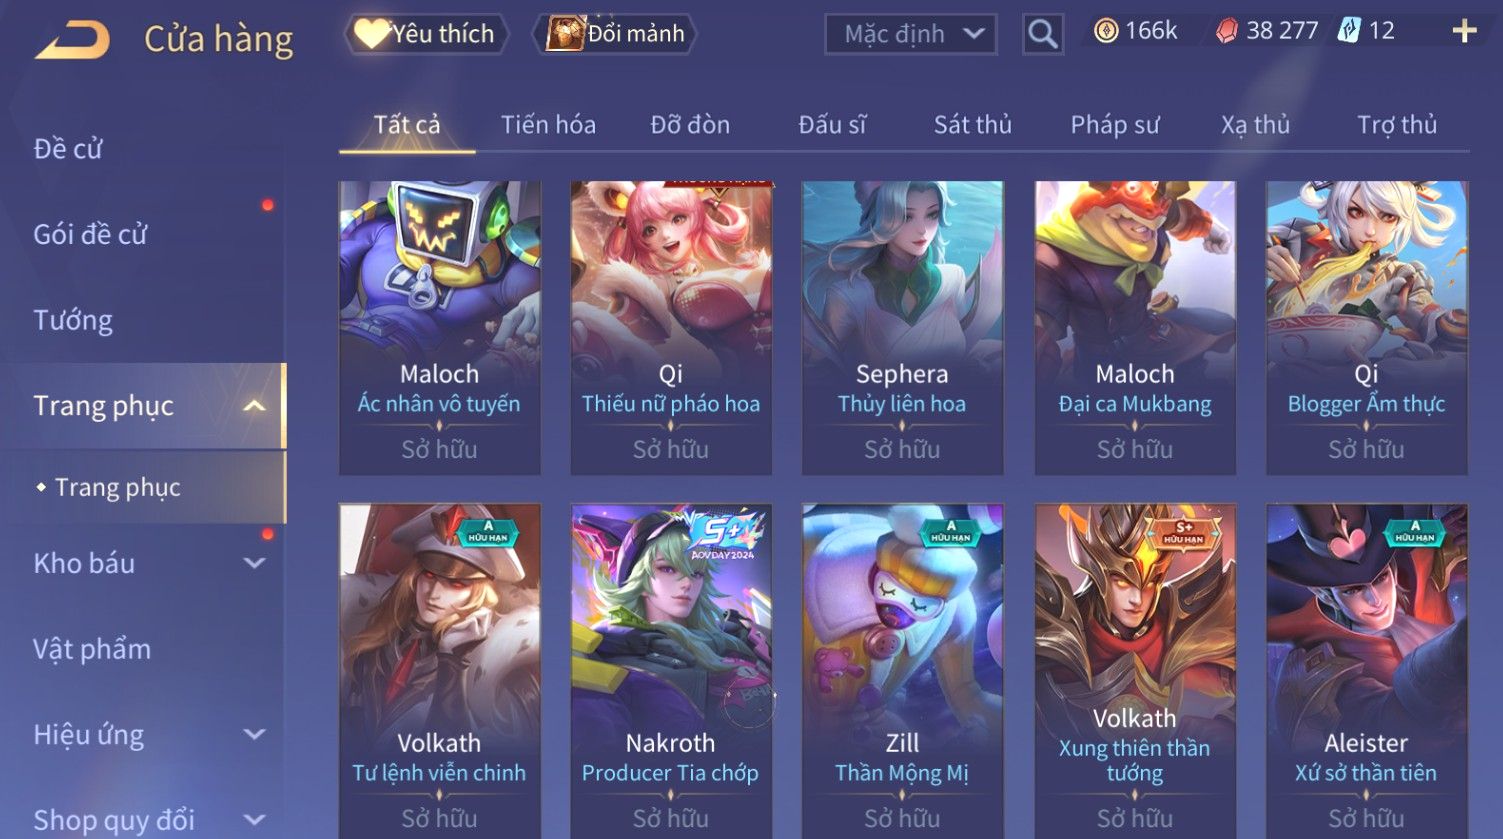This screenshot has width=1503, height=839.
Task: Open the Tướng sidebar menu
Action: click(x=73, y=320)
